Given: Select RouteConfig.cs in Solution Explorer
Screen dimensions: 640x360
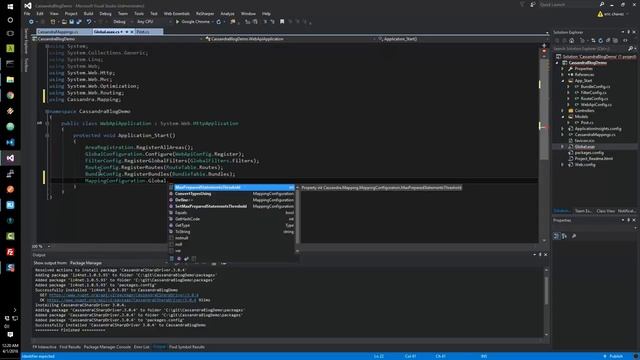Looking at the screenshot, I should coord(594,98).
